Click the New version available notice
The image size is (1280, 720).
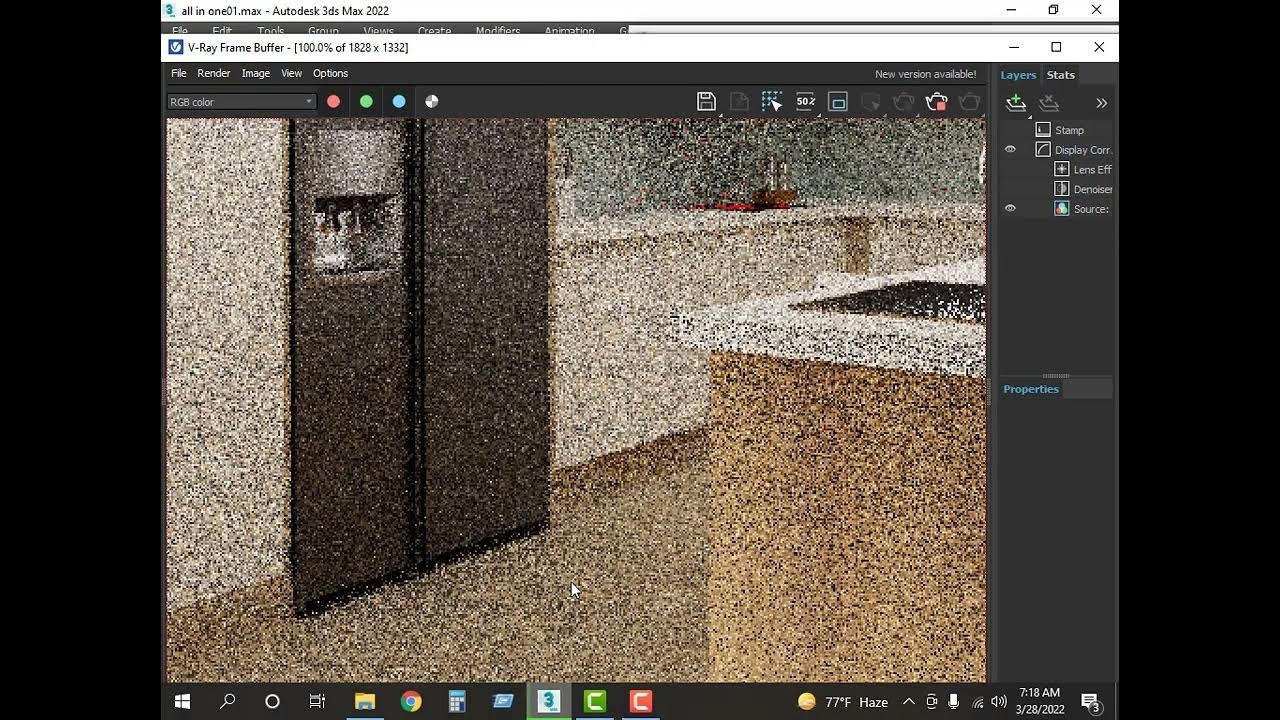click(925, 74)
